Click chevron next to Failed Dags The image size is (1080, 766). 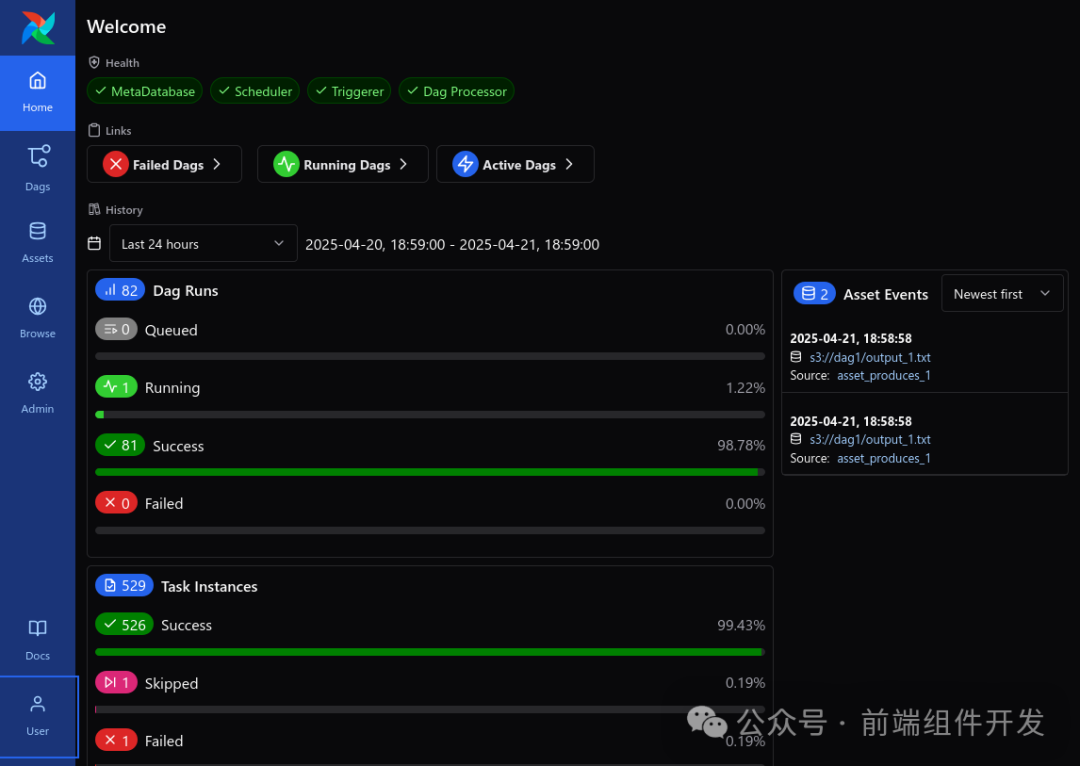217,164
